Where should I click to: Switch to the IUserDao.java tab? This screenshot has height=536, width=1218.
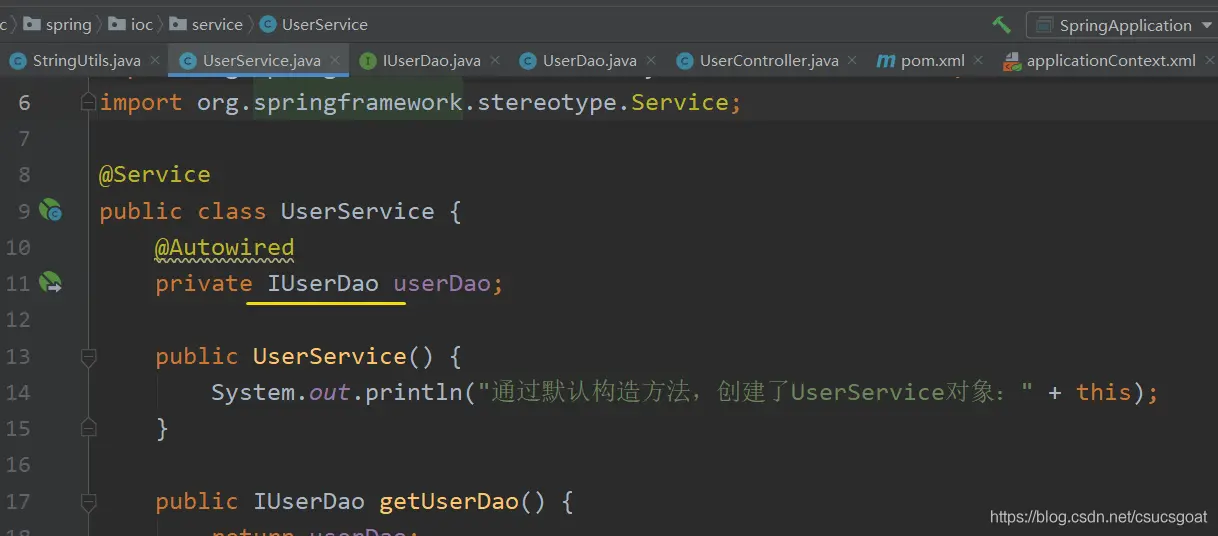431,61
